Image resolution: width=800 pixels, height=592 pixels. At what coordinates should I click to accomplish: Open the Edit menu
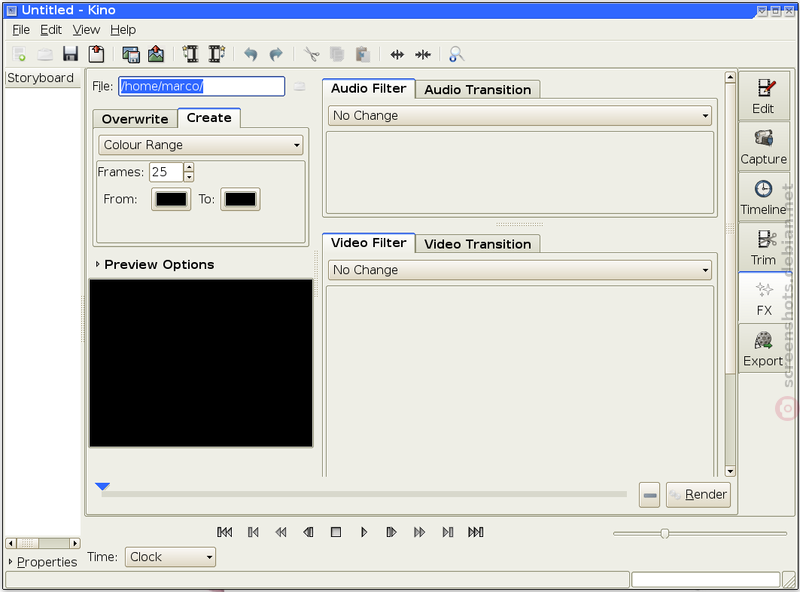pos(51,30)
